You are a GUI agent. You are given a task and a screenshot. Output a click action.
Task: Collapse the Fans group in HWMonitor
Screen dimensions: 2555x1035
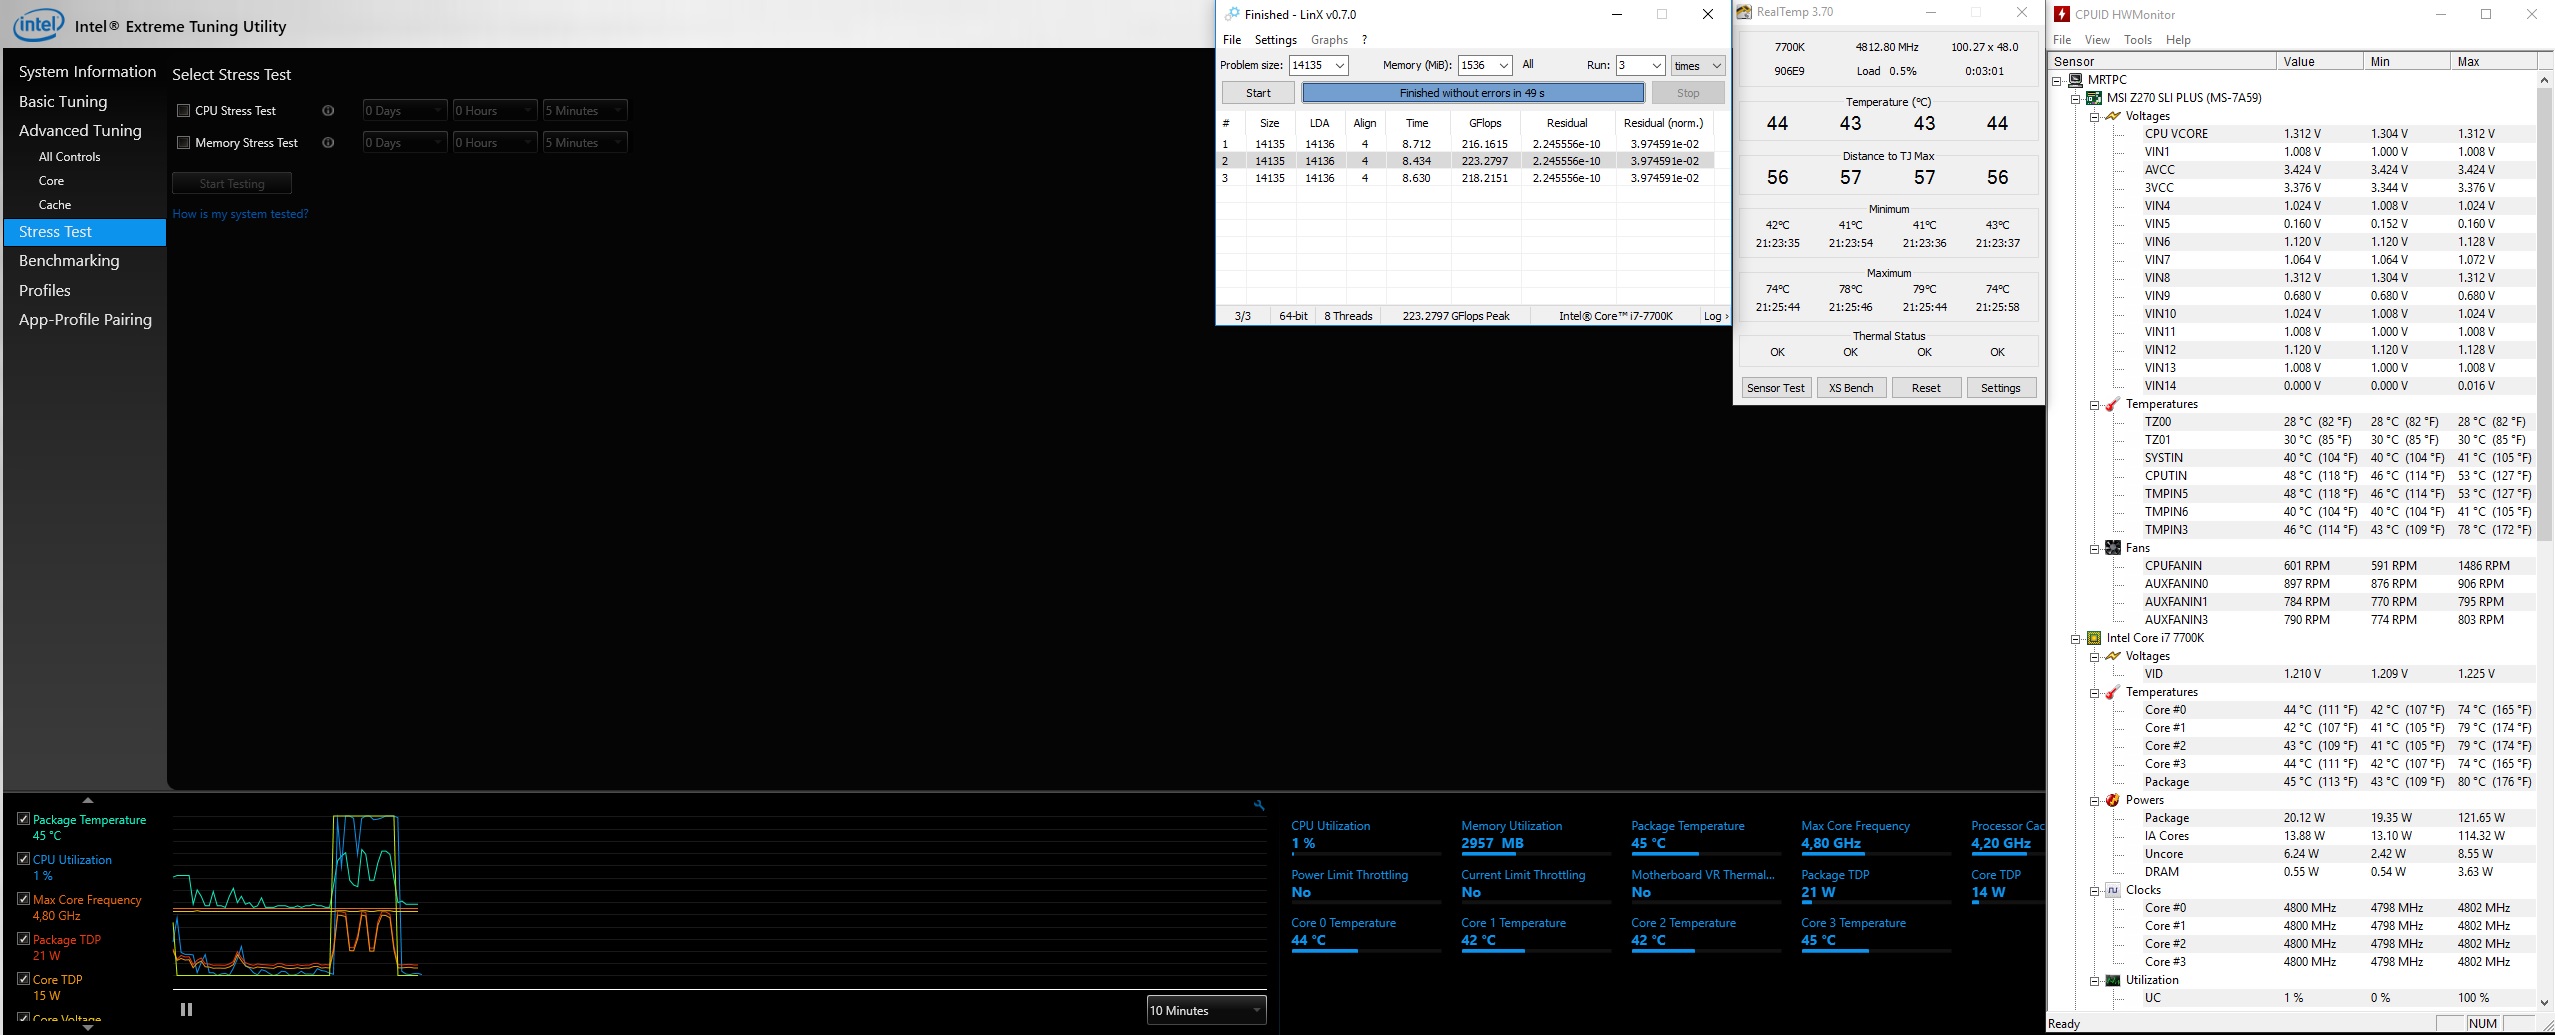pos(2094,548)
